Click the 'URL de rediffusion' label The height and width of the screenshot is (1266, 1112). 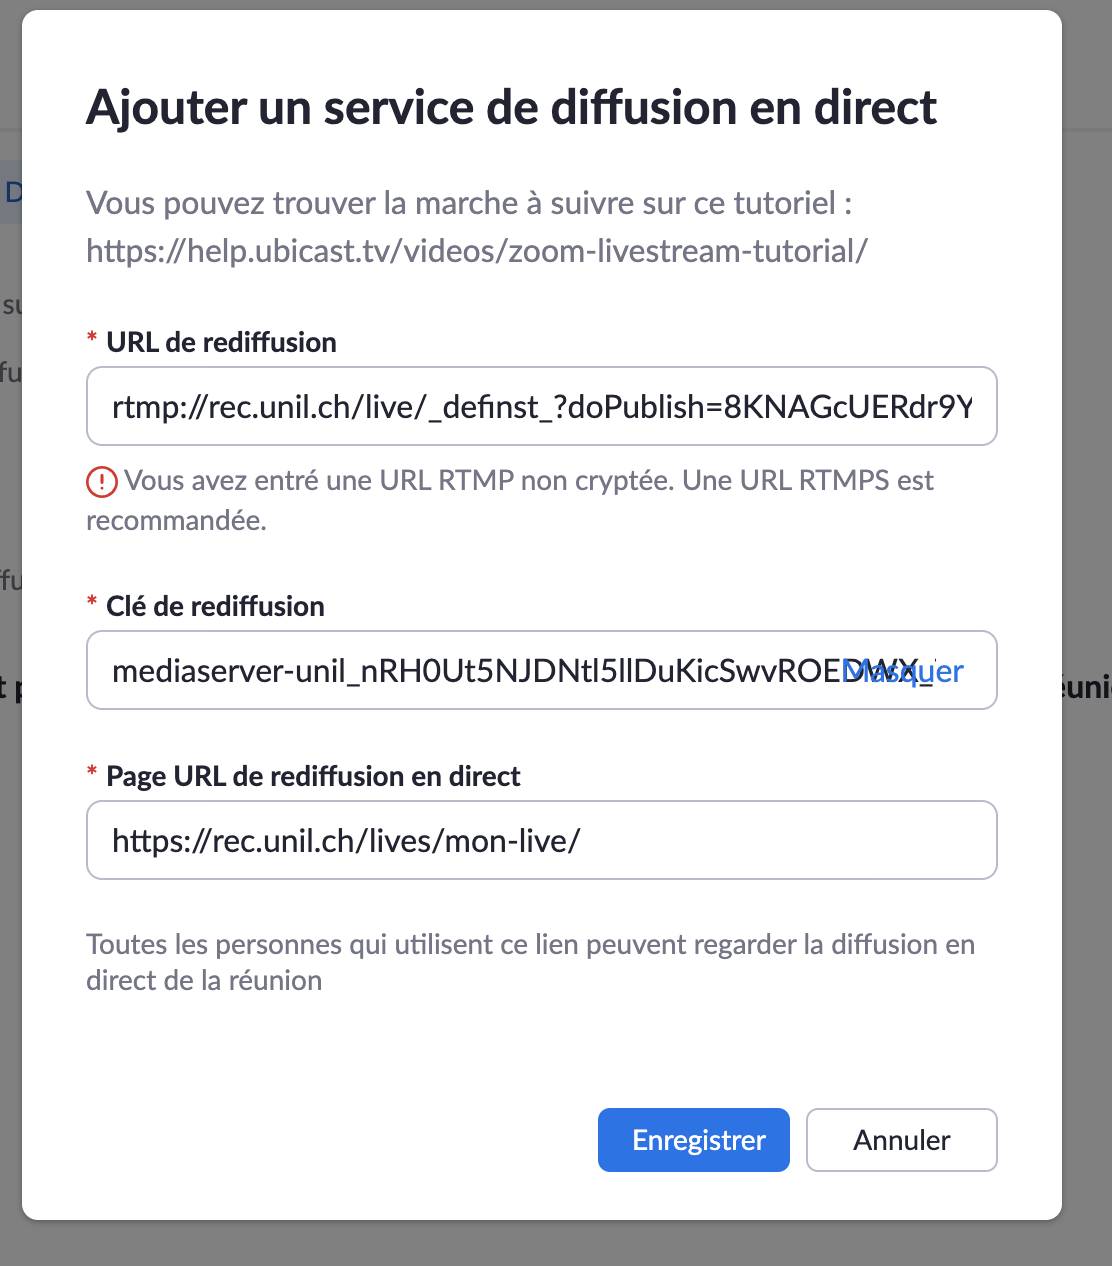click(x=221, y=343)
